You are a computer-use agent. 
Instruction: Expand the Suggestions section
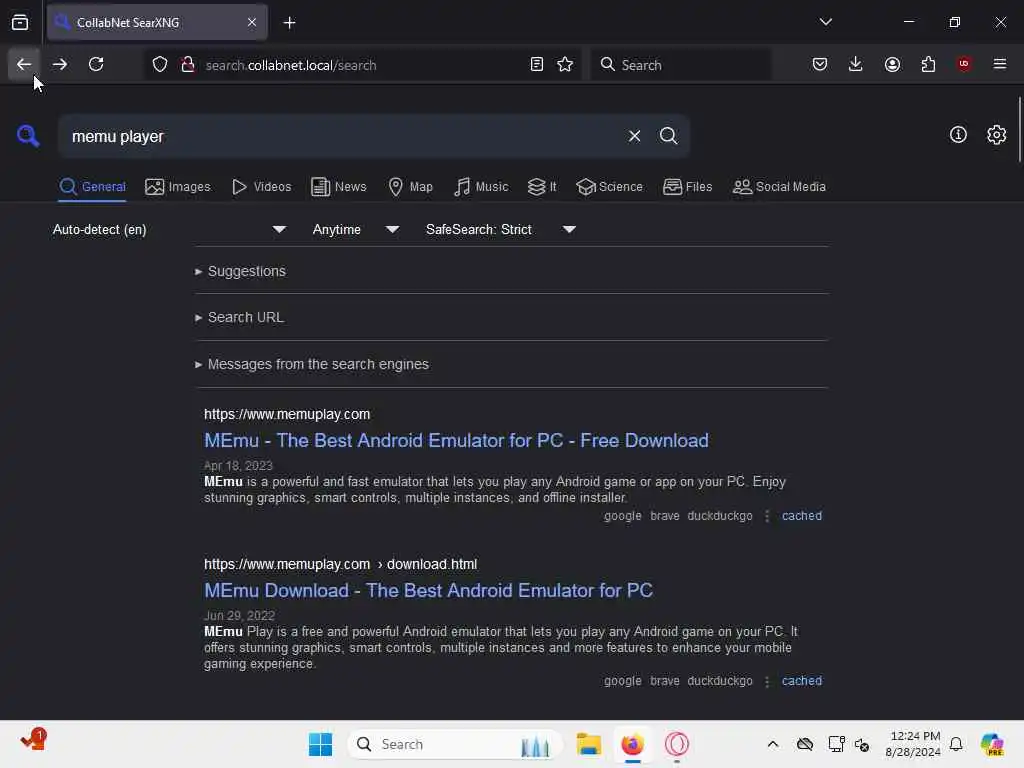[240, 271]
